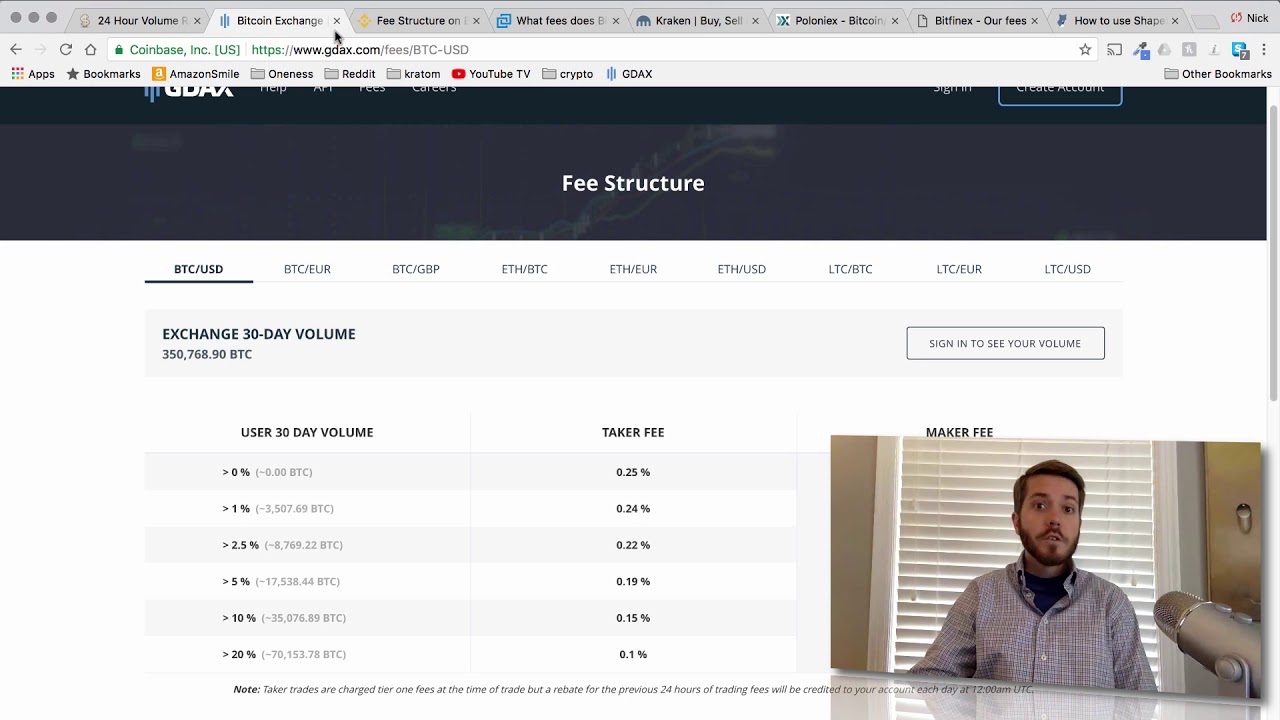Open the browser home page icon

(91, 49)
